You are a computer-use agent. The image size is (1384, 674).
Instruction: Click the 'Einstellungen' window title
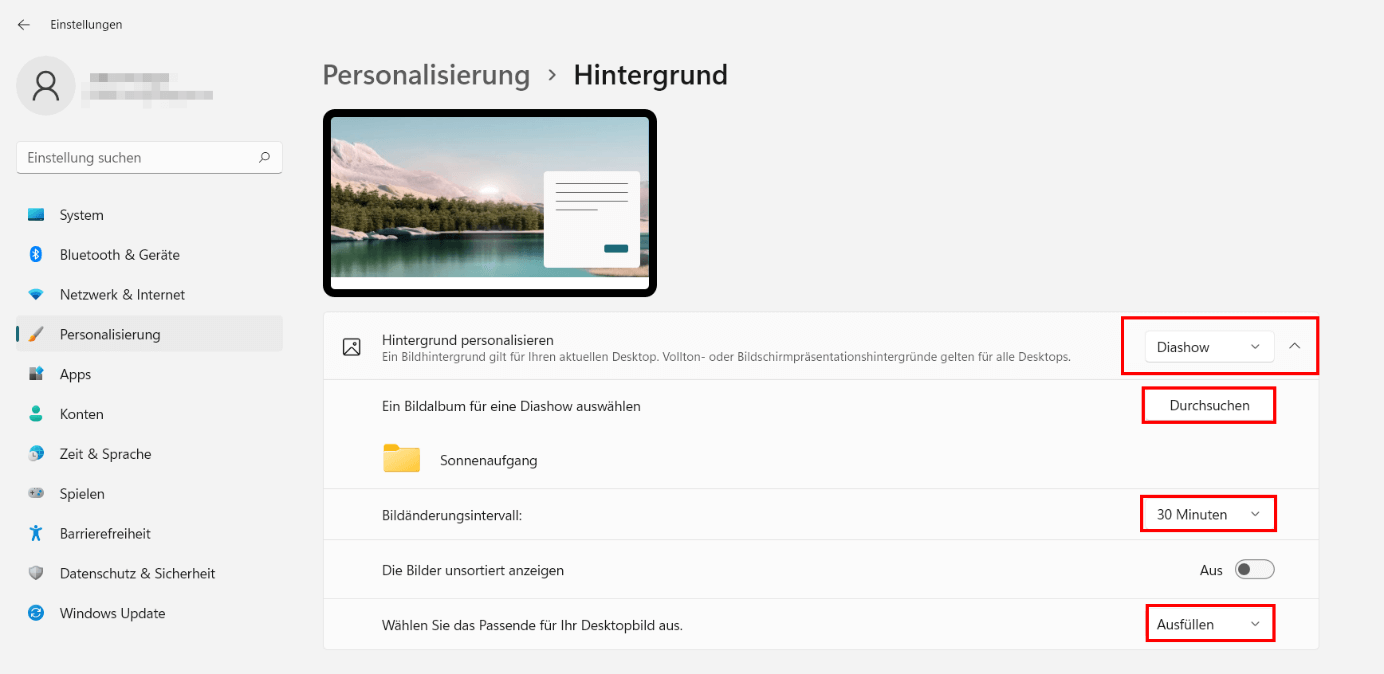point(86,25)
